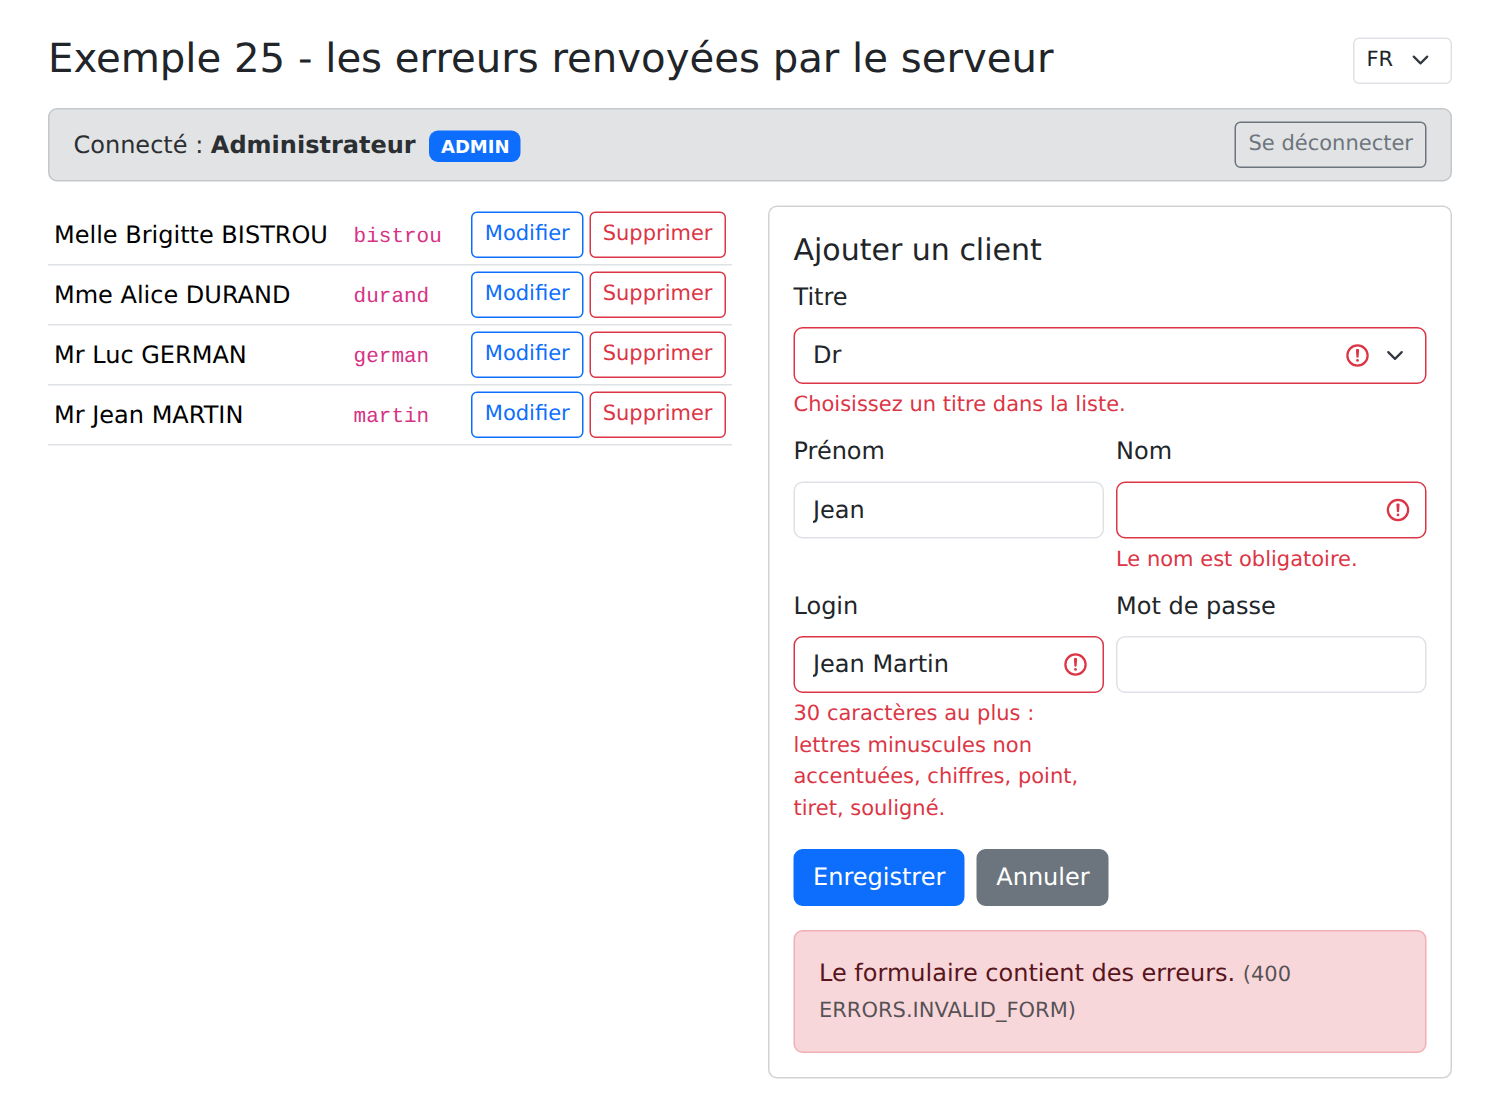
Task: Open the FR language selector
Action: point(1401,60)
